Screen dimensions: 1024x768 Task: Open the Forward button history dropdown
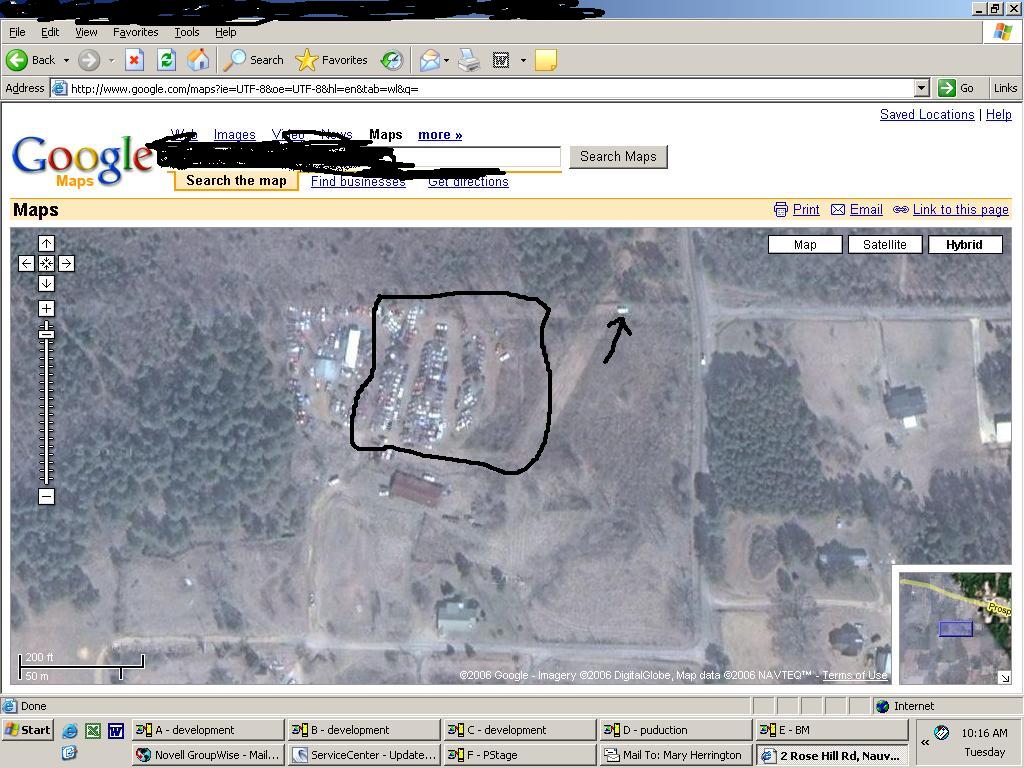click(111, 60)
